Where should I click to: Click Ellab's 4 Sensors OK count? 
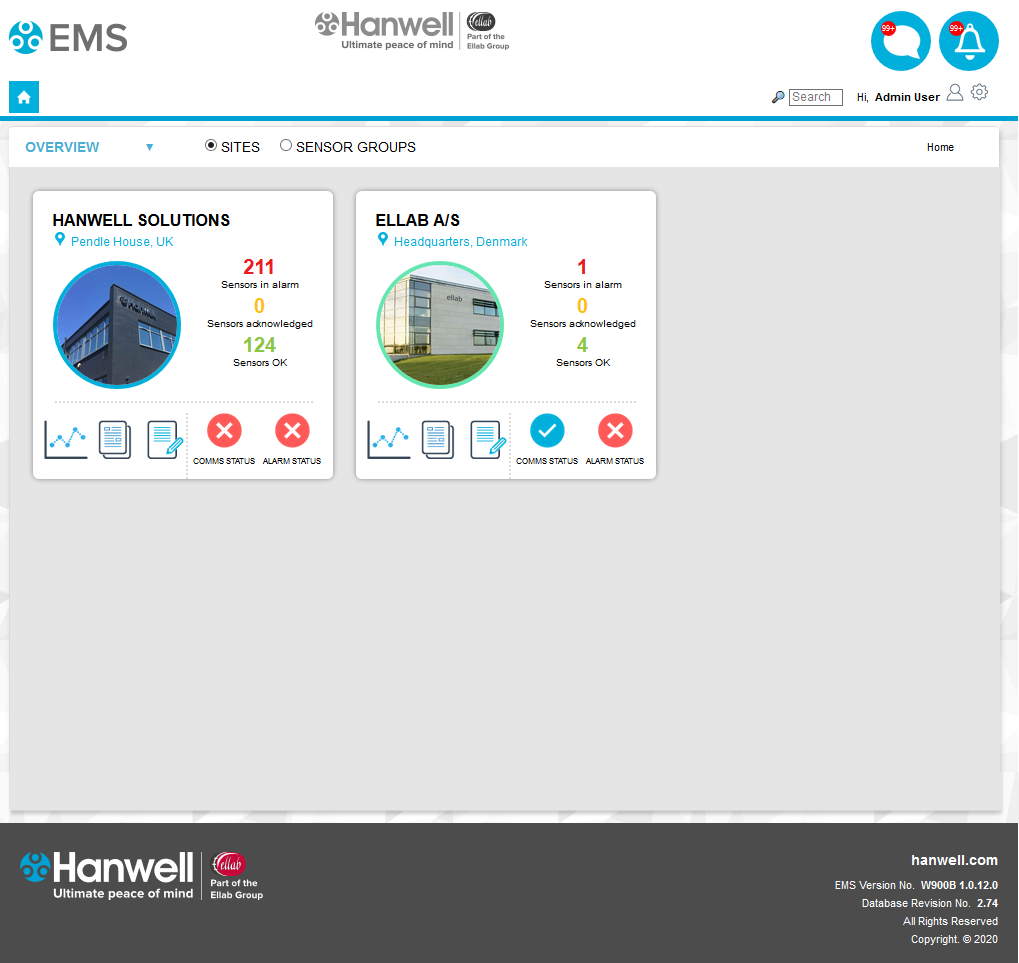point(582,345)
